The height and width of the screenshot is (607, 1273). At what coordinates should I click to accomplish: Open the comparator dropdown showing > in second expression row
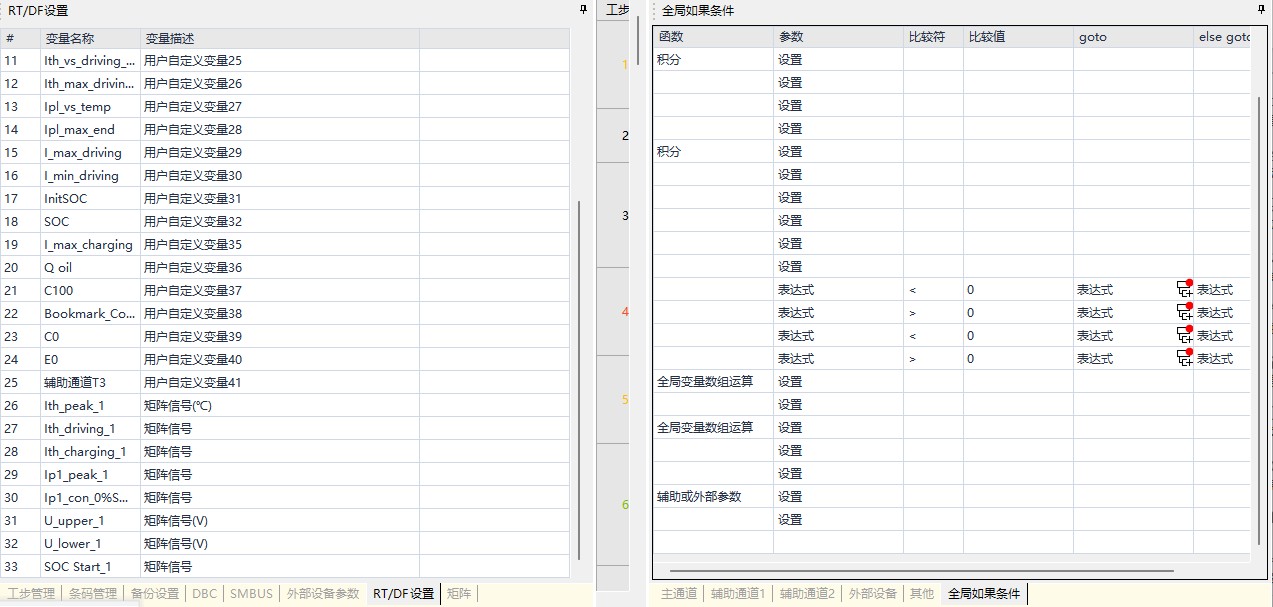coord(930,312)
